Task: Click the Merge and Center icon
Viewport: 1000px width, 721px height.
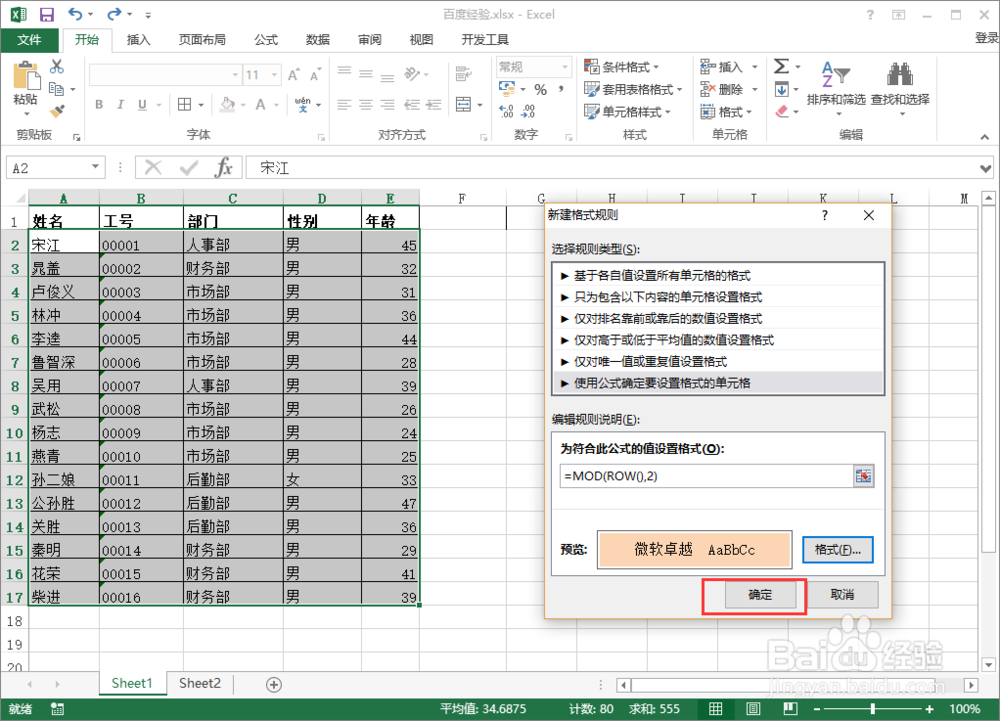Action: pos(463,103)
